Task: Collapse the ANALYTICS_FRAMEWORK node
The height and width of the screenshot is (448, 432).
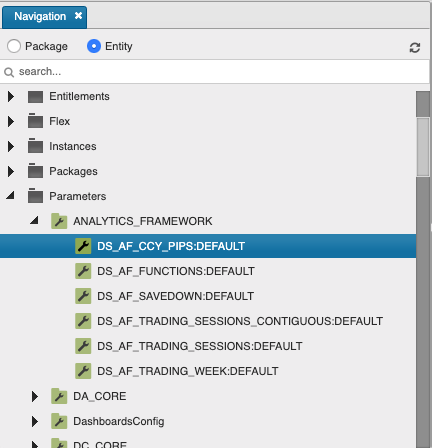Action: click(x=34, y=220)
